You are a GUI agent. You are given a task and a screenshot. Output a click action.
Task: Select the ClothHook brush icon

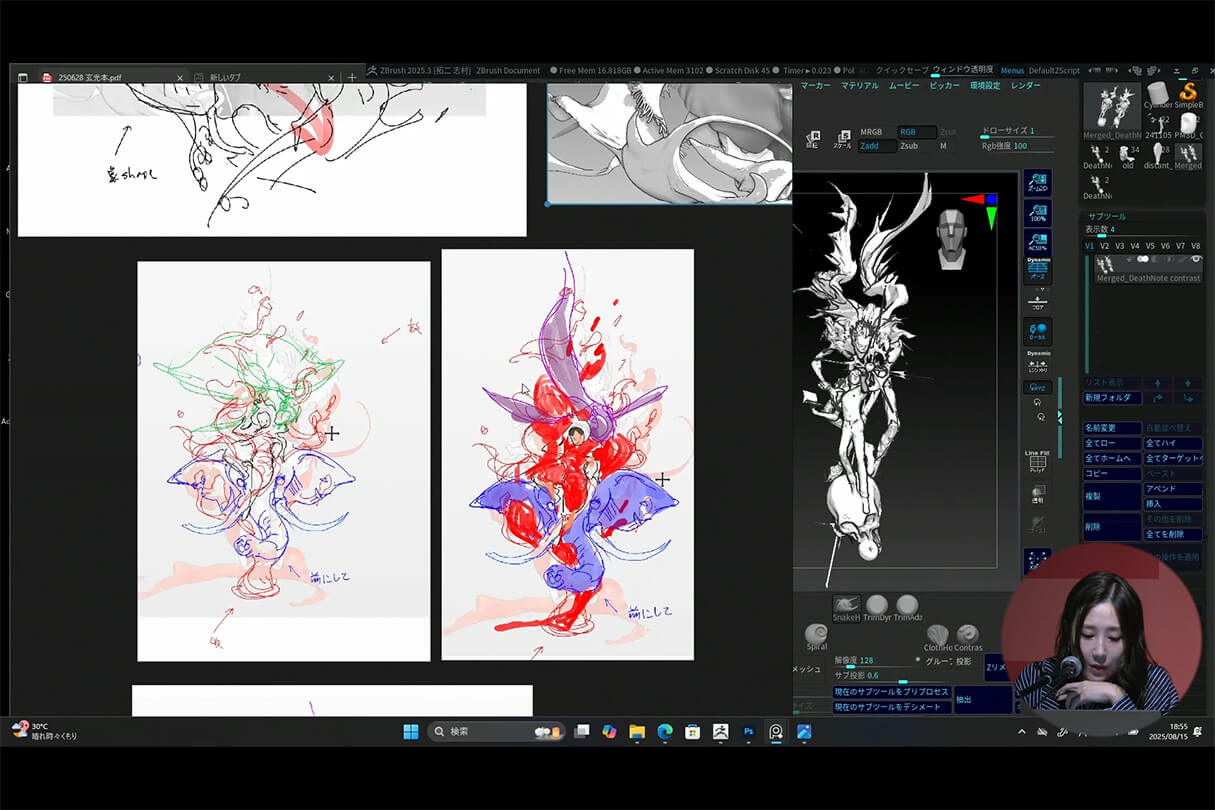coord(937,634)
